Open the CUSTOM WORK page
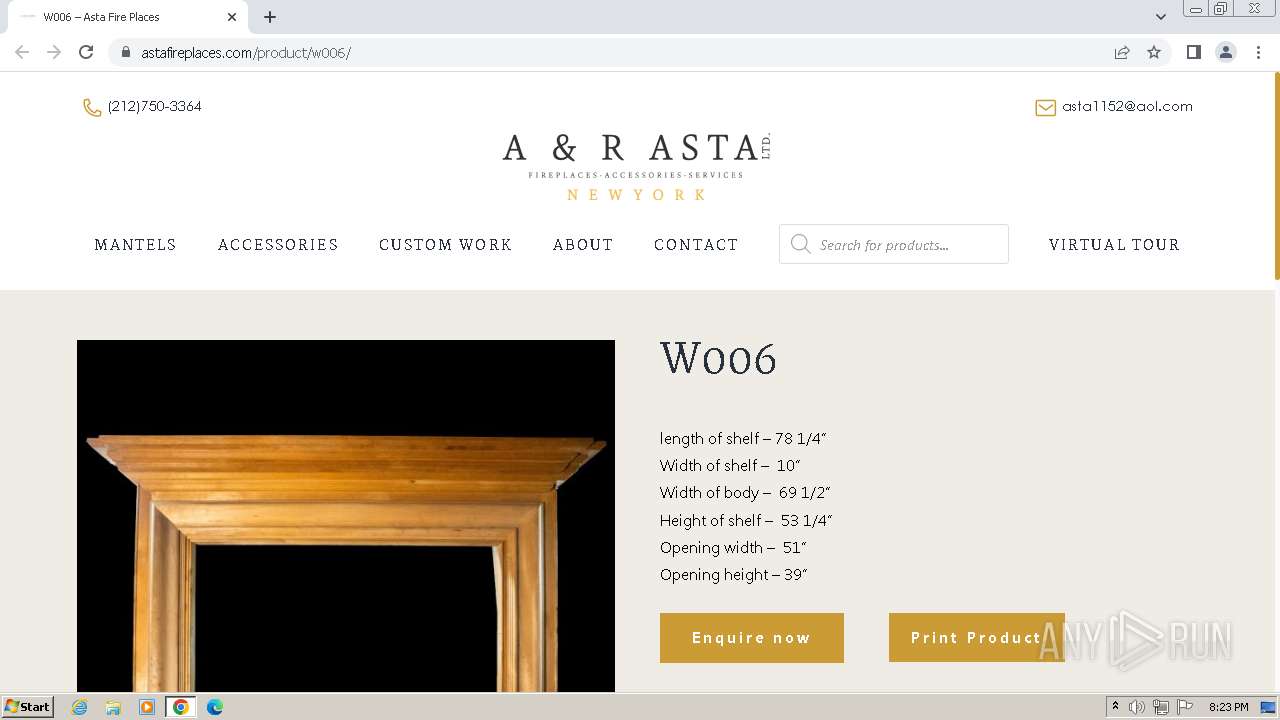The image size is (1280, 720). coord(445,245)
